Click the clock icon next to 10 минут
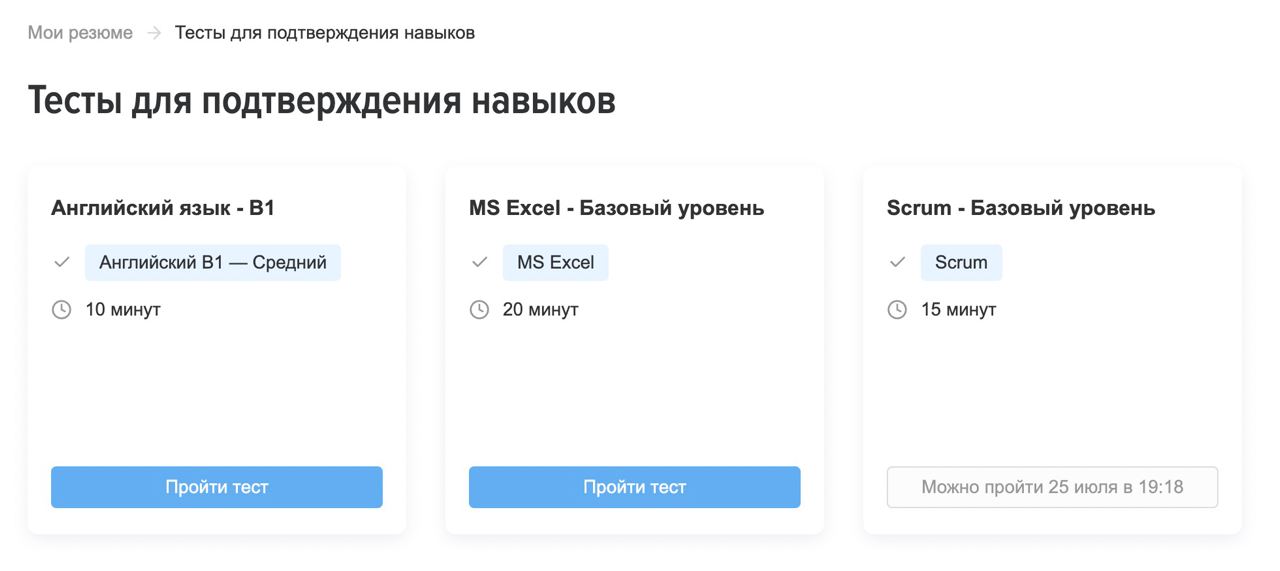 click(x=62, y=310)
